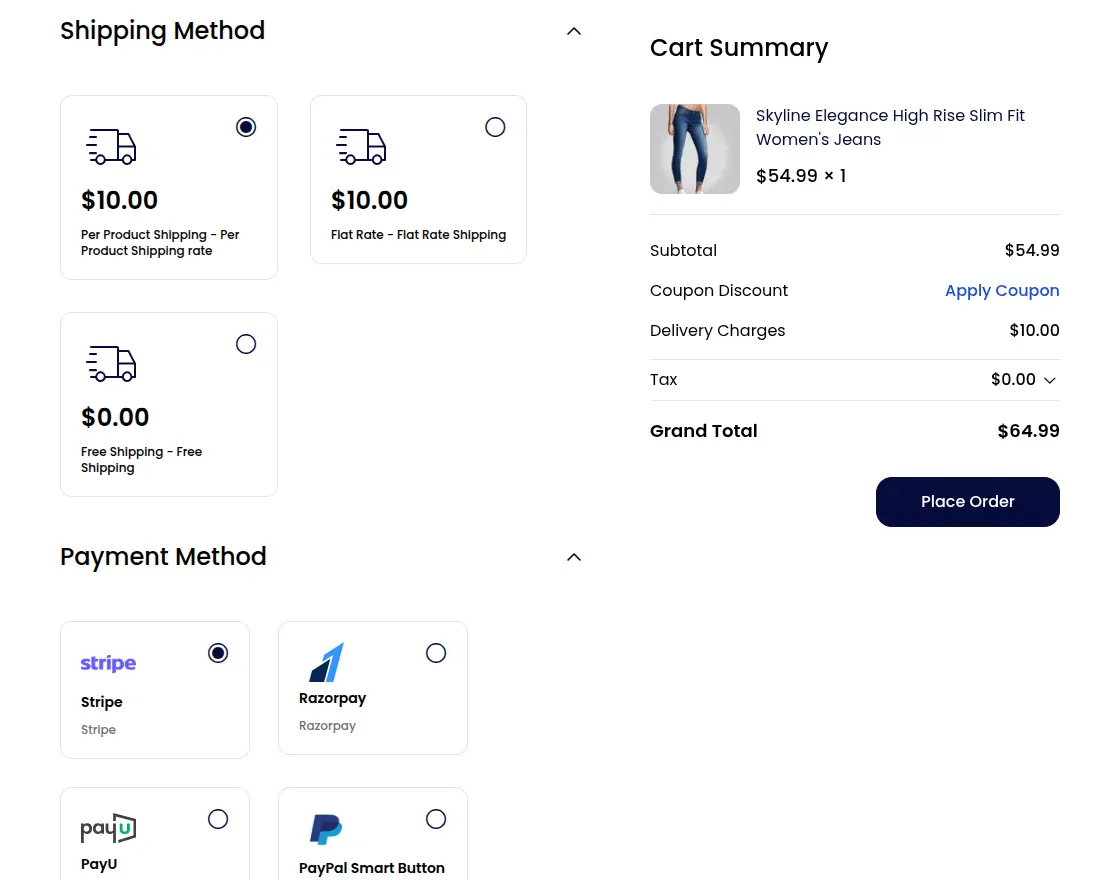Collapse the Payment Method section
The width and height of the screenshot is (1120, 880).
[x=574, y=557]
